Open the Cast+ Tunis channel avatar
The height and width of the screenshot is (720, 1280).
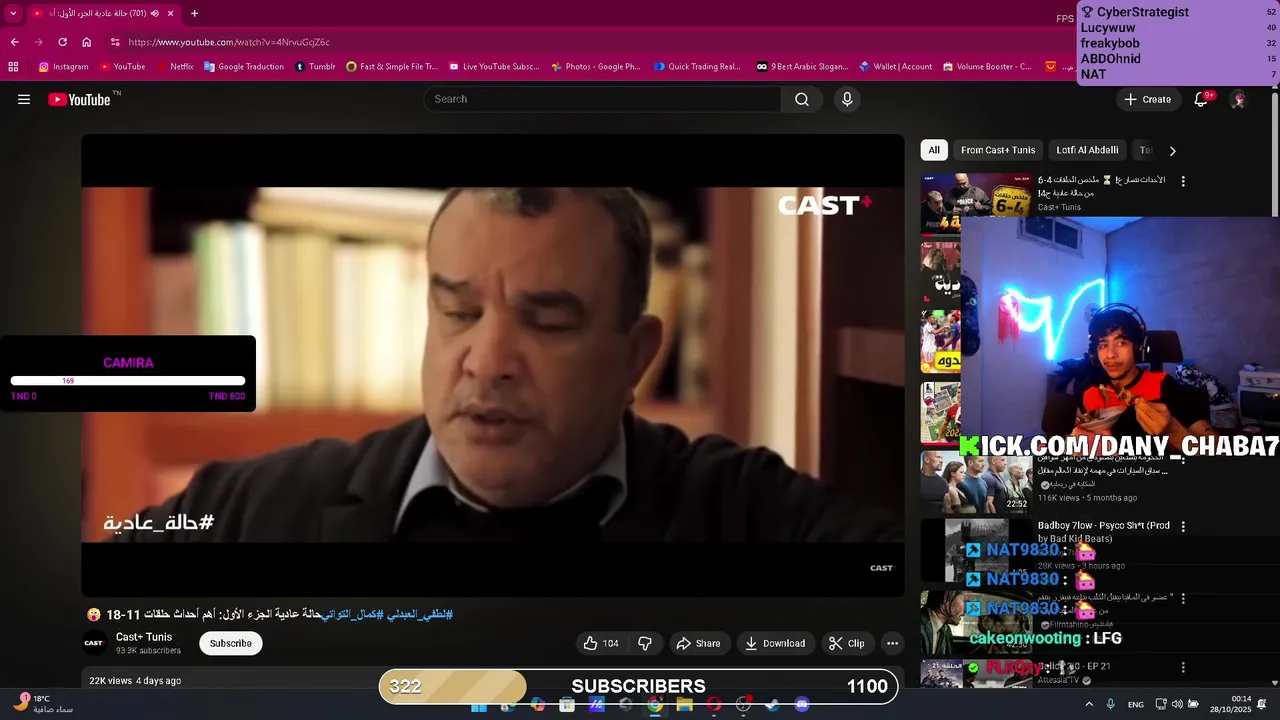click(x=93, y=643)
